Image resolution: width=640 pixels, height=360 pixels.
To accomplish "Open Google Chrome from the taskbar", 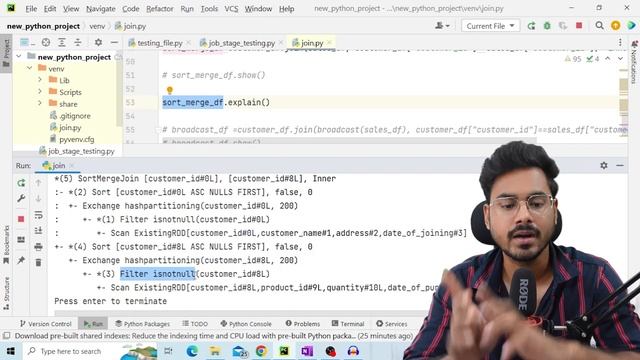I will [261, 351].
